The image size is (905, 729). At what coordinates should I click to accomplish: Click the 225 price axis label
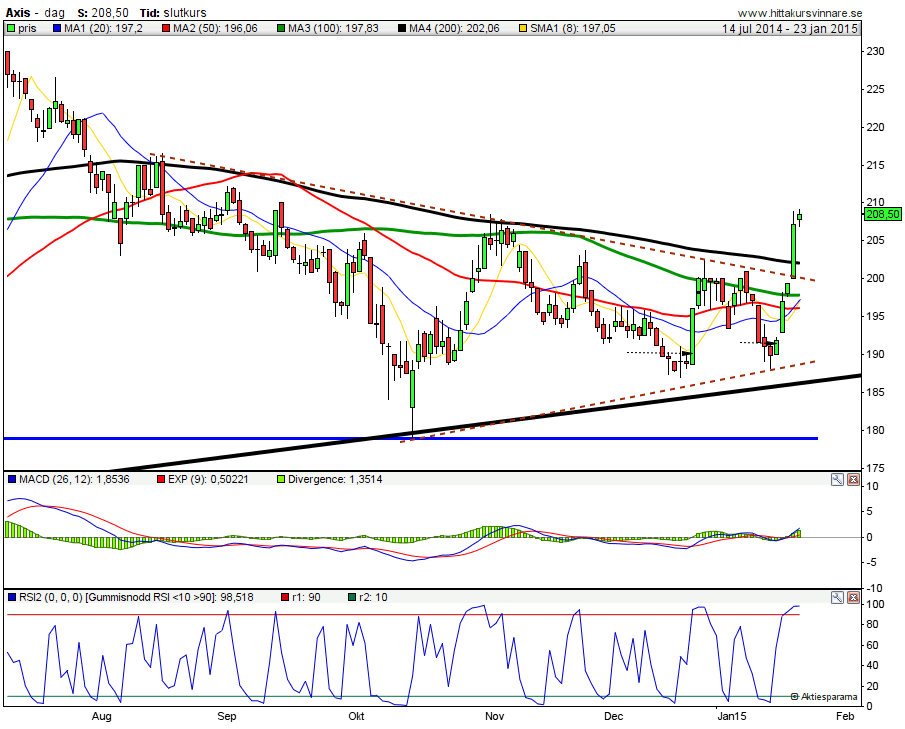pyautogui.click(x=875, y=89)
